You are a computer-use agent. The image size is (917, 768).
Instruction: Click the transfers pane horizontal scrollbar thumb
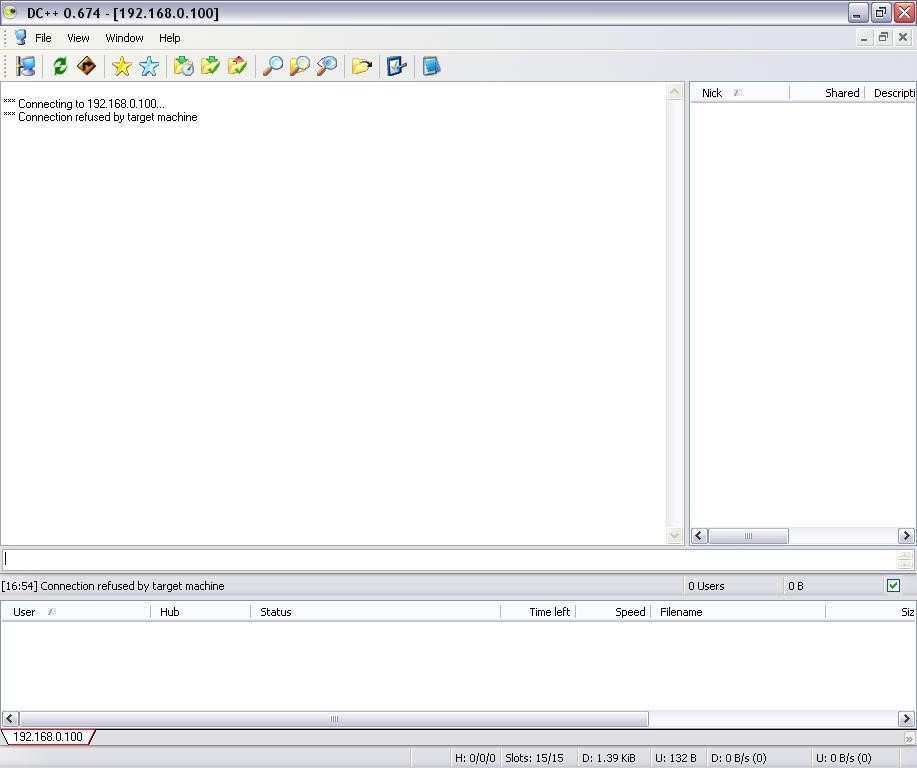click(334, 718)
